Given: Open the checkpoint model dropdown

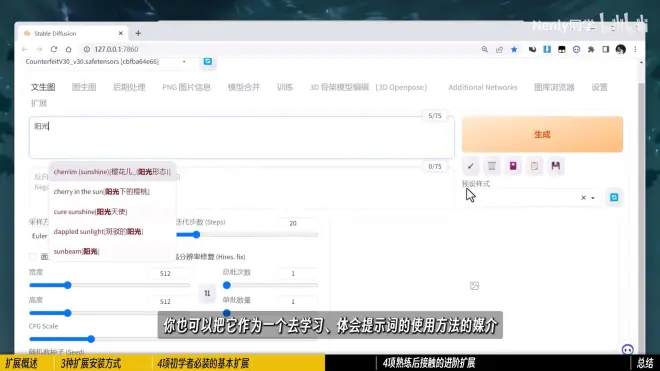Looking at the screenshot, I should [105, 61].
